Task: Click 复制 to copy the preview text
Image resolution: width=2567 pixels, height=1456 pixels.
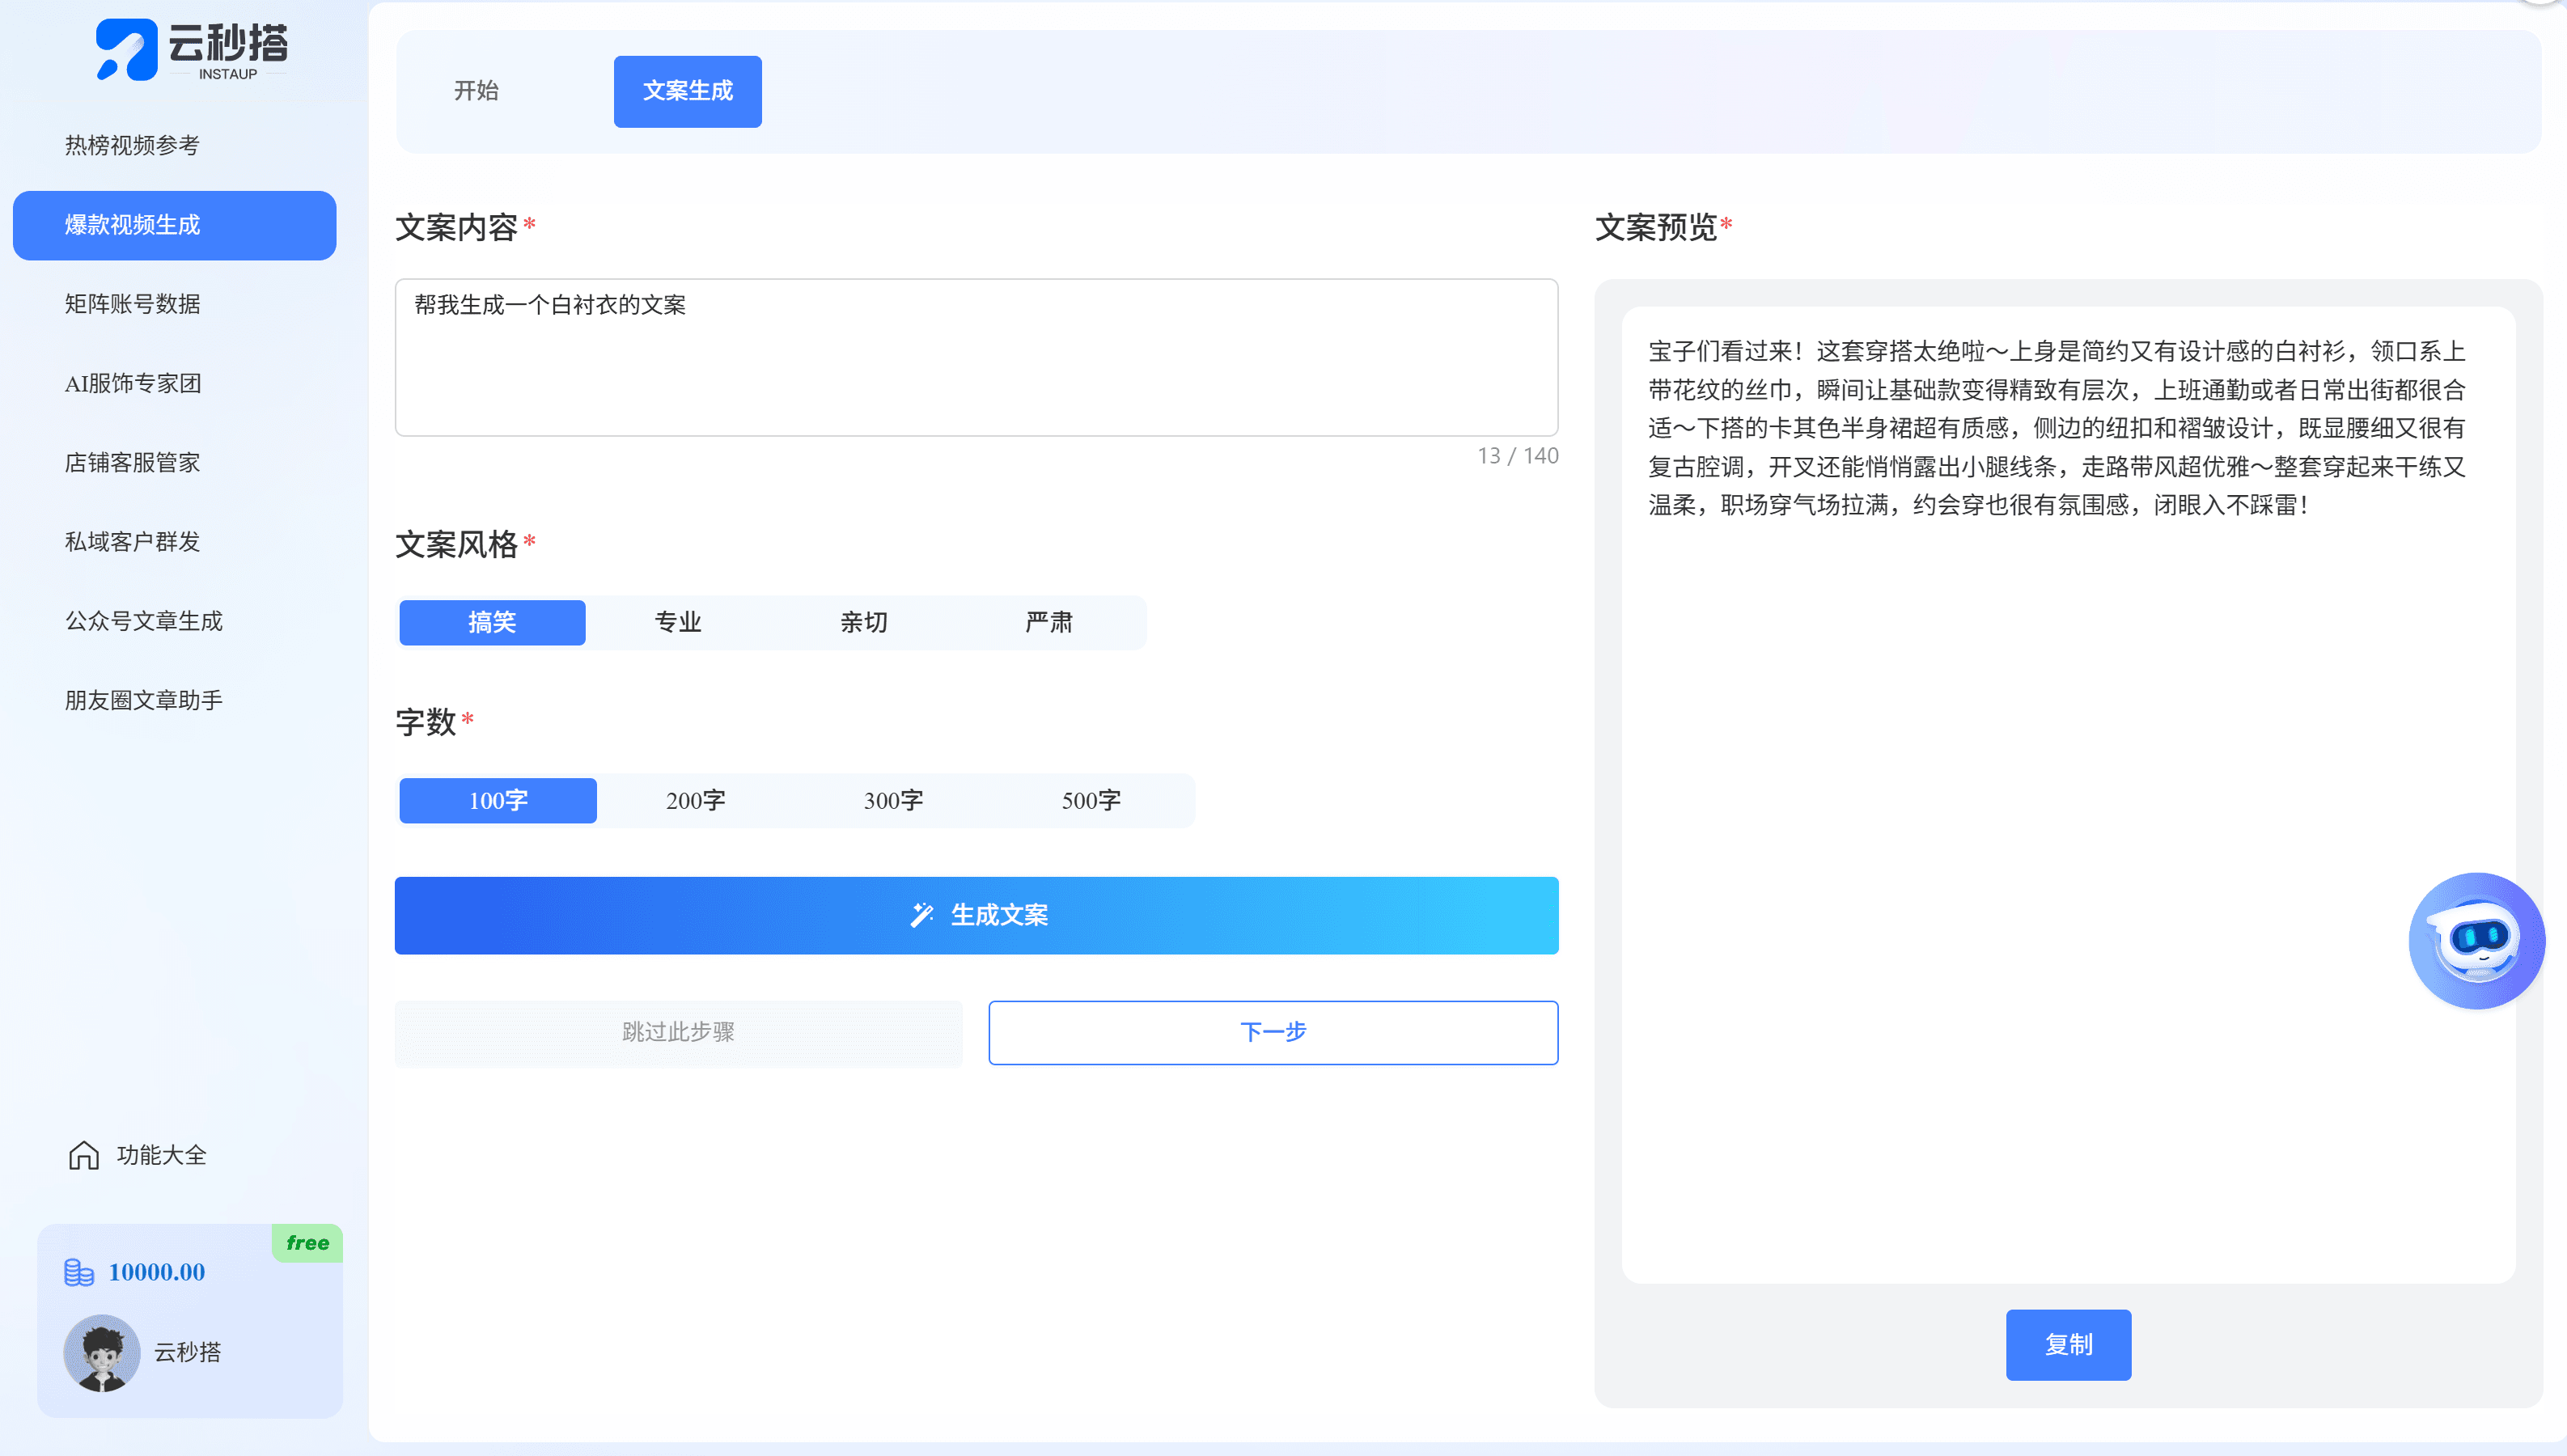Action: pyautogui.click(x=2068, y=1344)
